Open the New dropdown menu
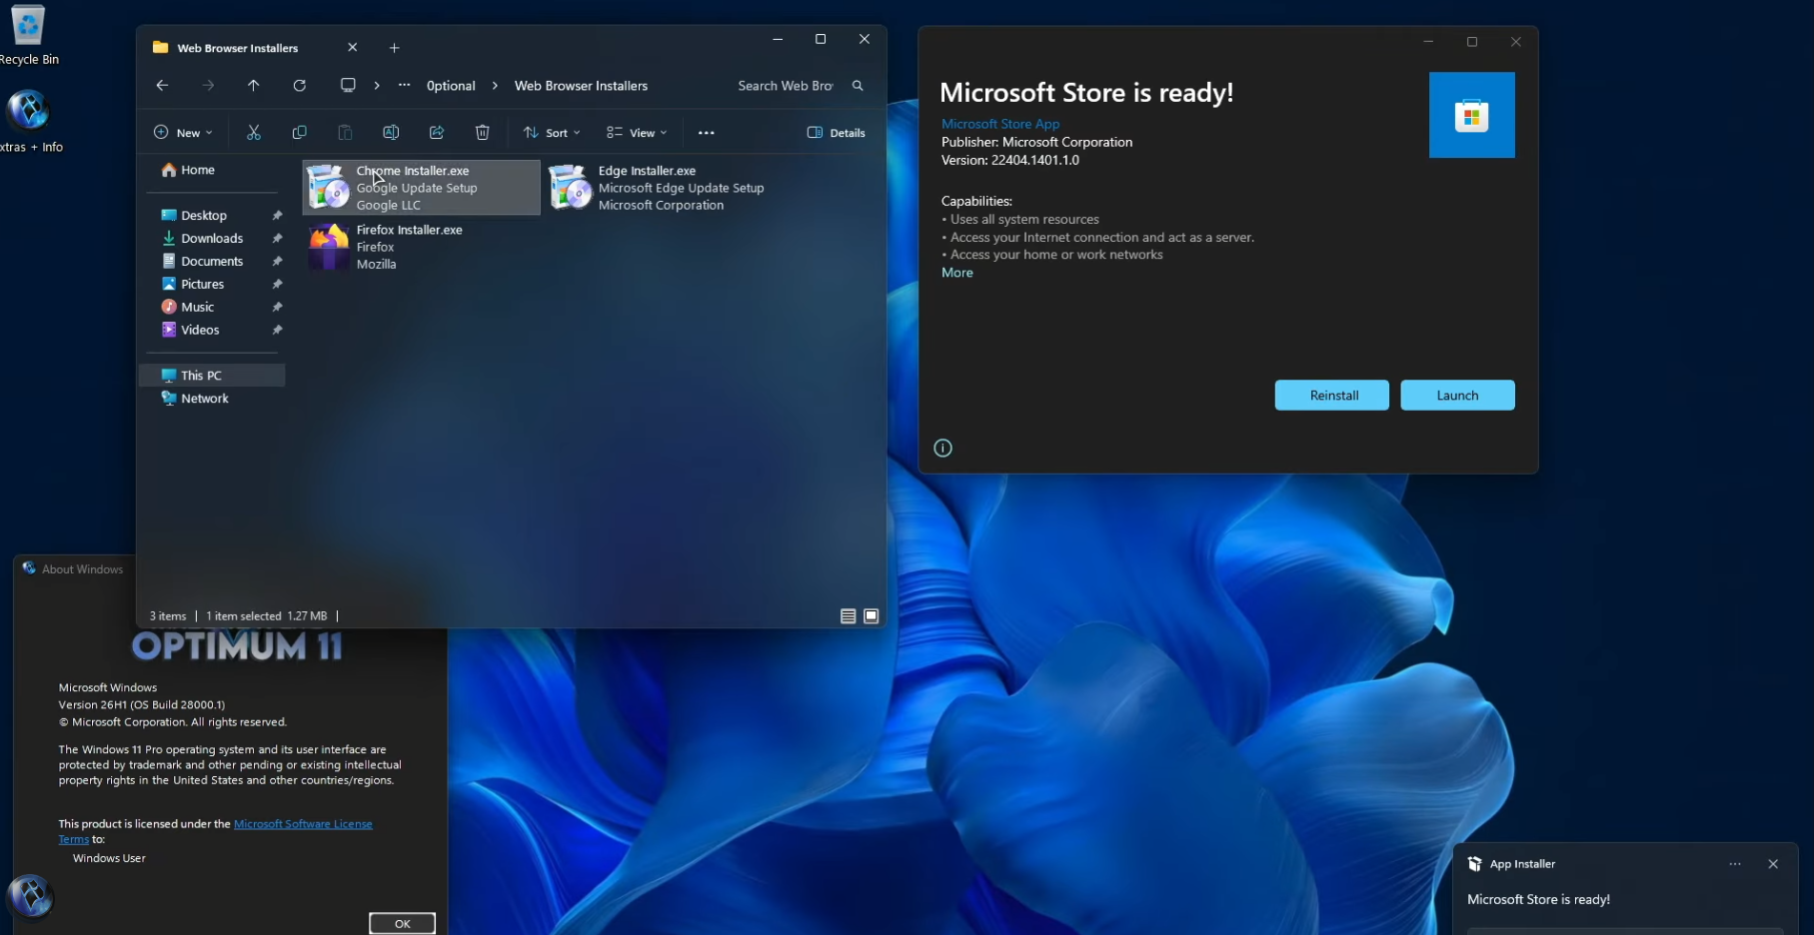 click(183, 133)
